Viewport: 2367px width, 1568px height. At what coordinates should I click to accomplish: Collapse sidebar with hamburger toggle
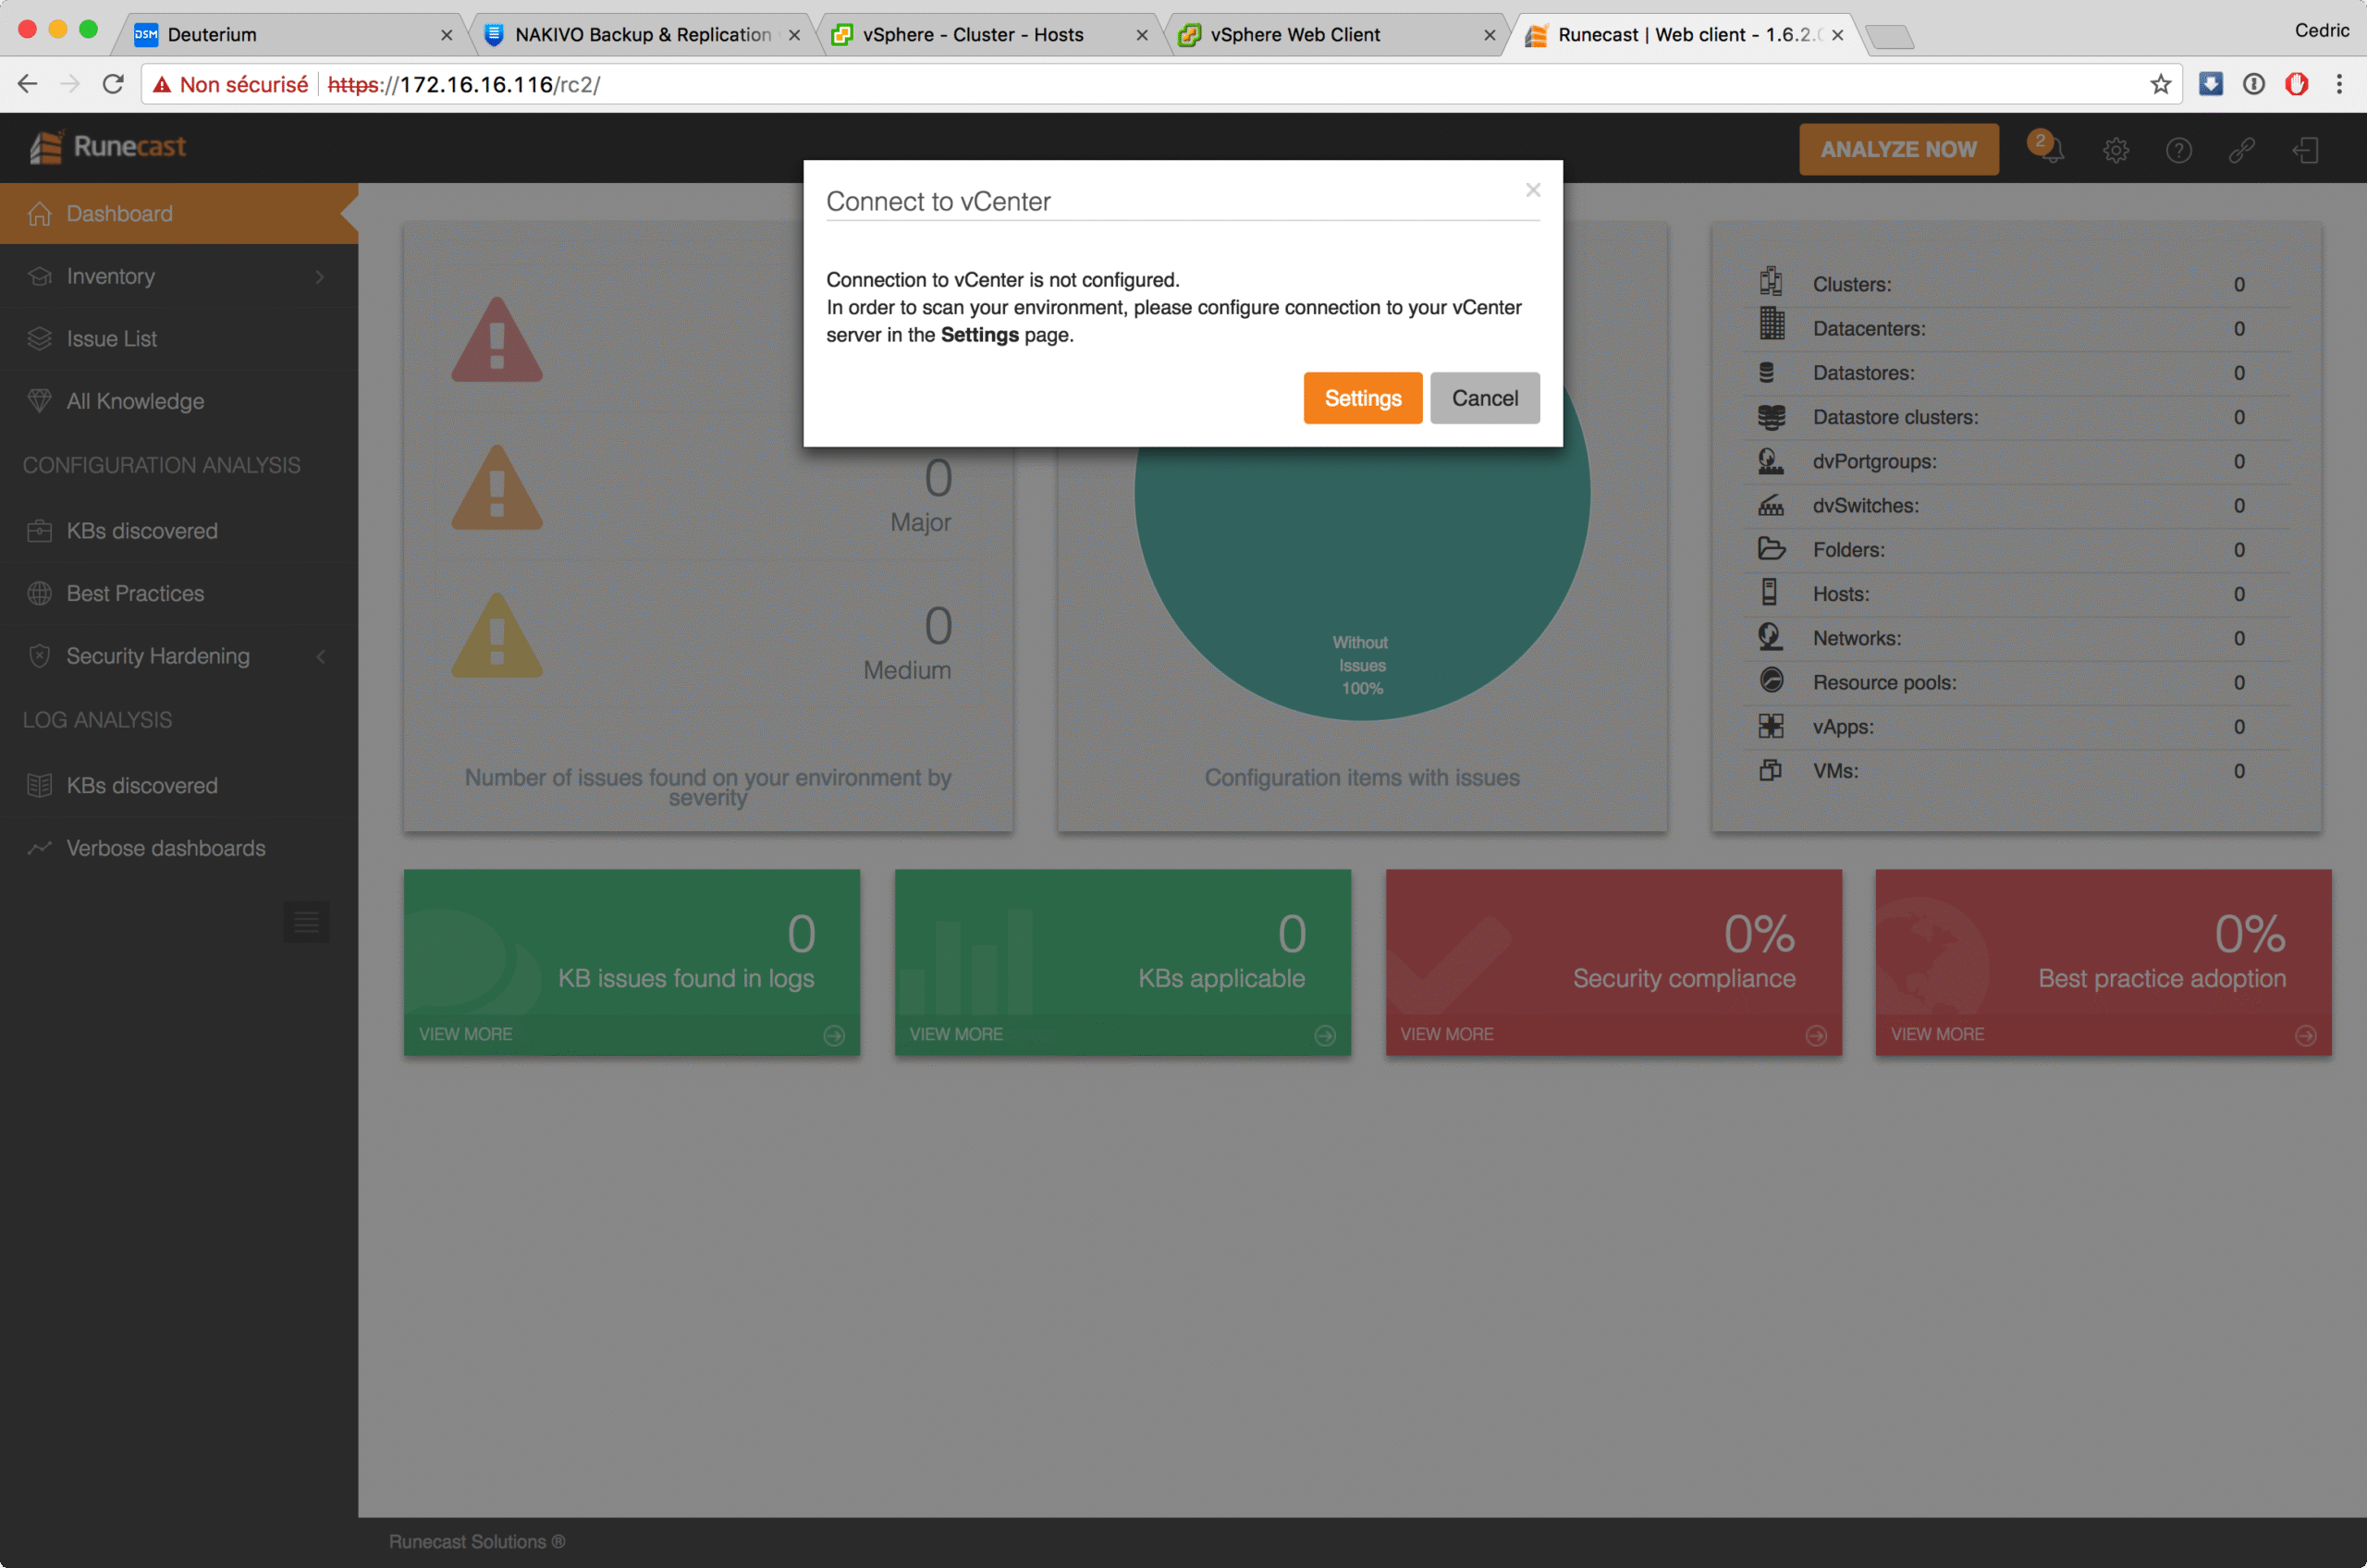tap(306, 922)
